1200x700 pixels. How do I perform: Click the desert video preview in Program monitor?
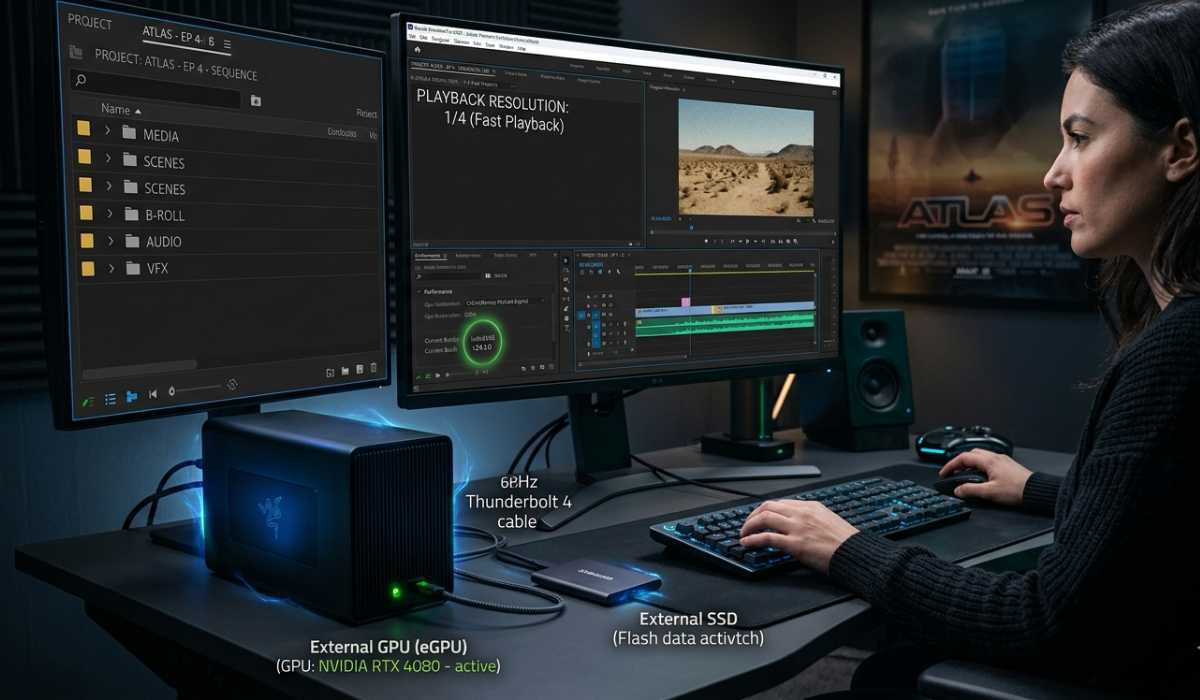point(746,156)
